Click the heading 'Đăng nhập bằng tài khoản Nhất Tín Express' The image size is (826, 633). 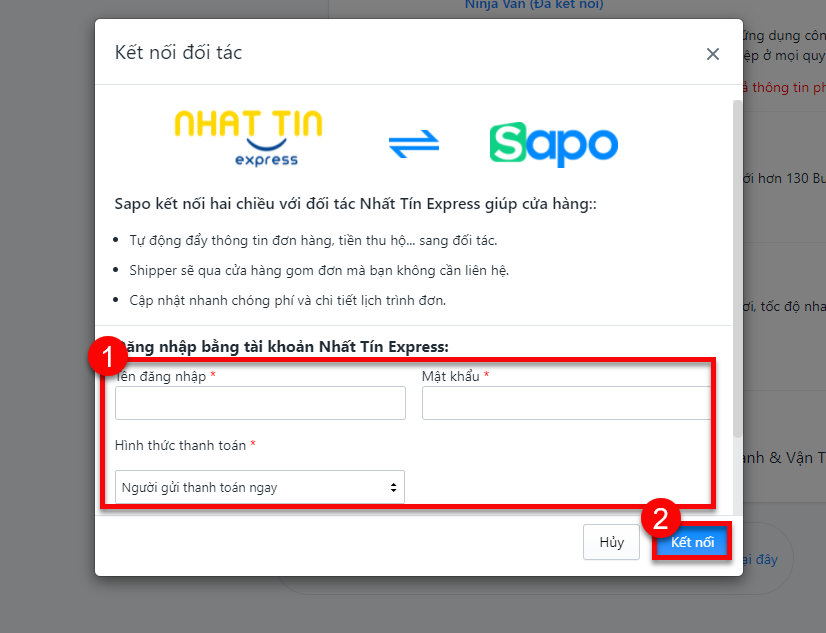tap(281, 347)
